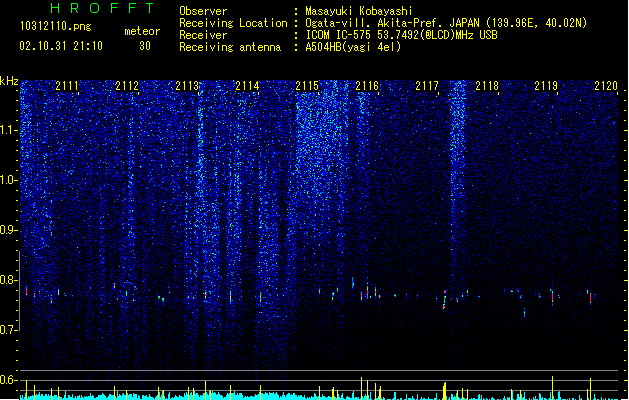Click time marker 2117

pyautogui.click(x=427, y=86)
